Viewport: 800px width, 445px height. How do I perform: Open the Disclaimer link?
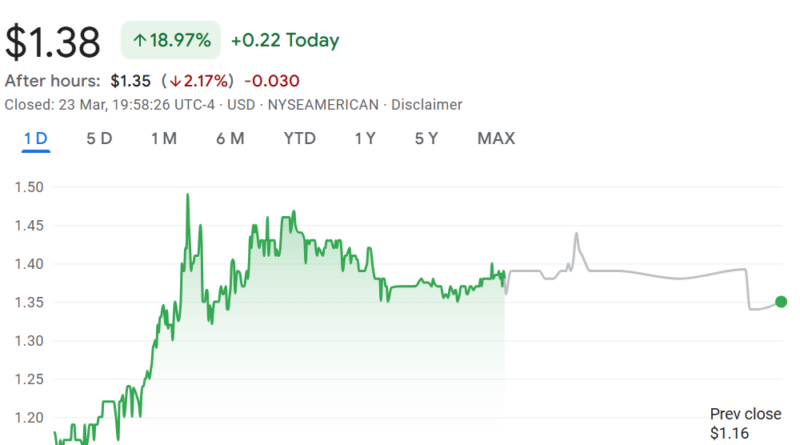(426, 104)
